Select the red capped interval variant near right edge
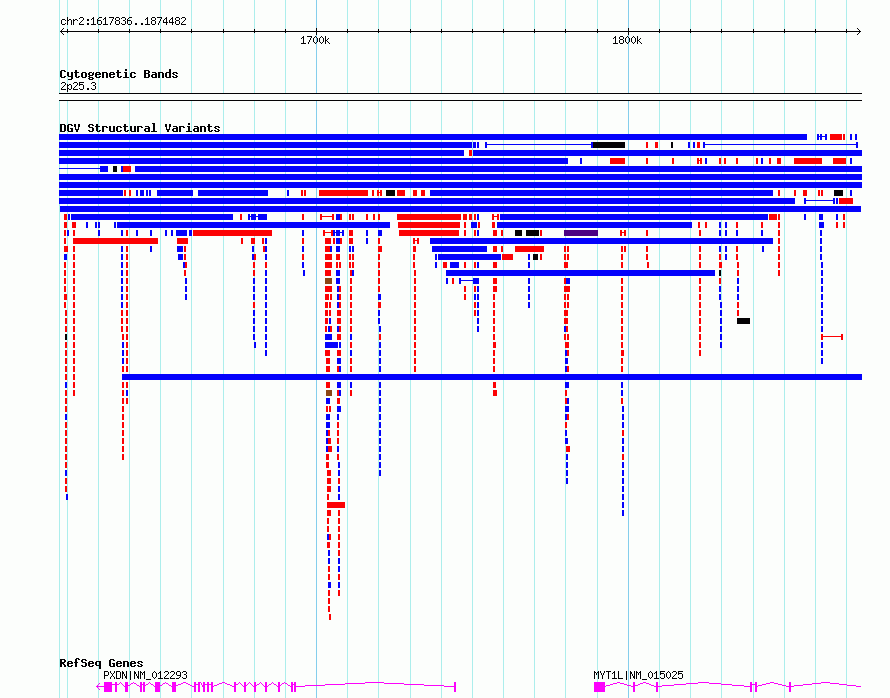890x698 pixels. [x=832, y=337]
